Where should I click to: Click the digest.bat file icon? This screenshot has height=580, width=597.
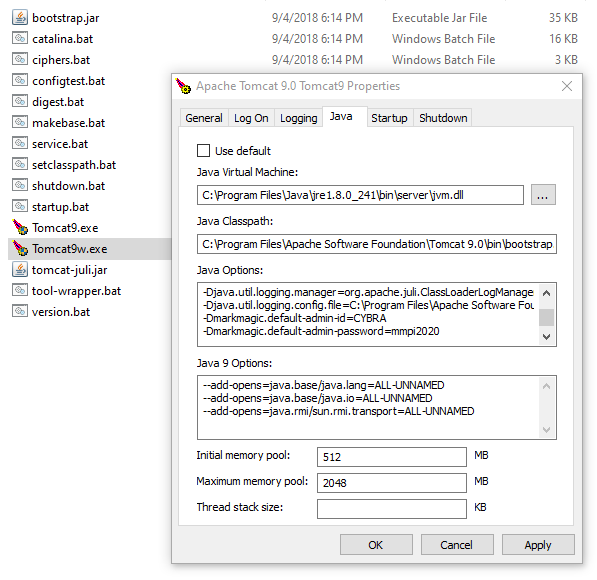tap(20, 101)
